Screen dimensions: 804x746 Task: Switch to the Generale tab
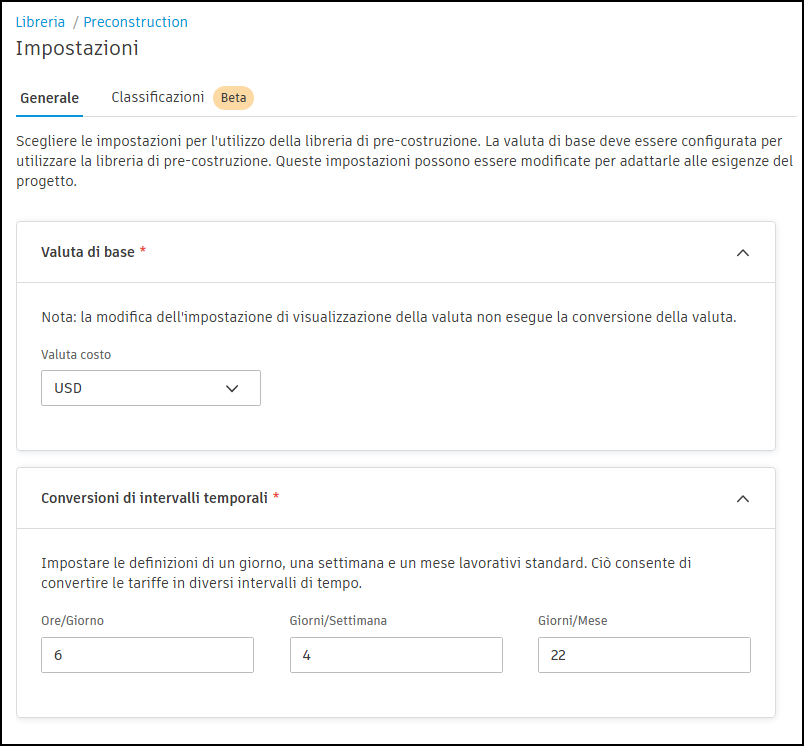point(49,98)
